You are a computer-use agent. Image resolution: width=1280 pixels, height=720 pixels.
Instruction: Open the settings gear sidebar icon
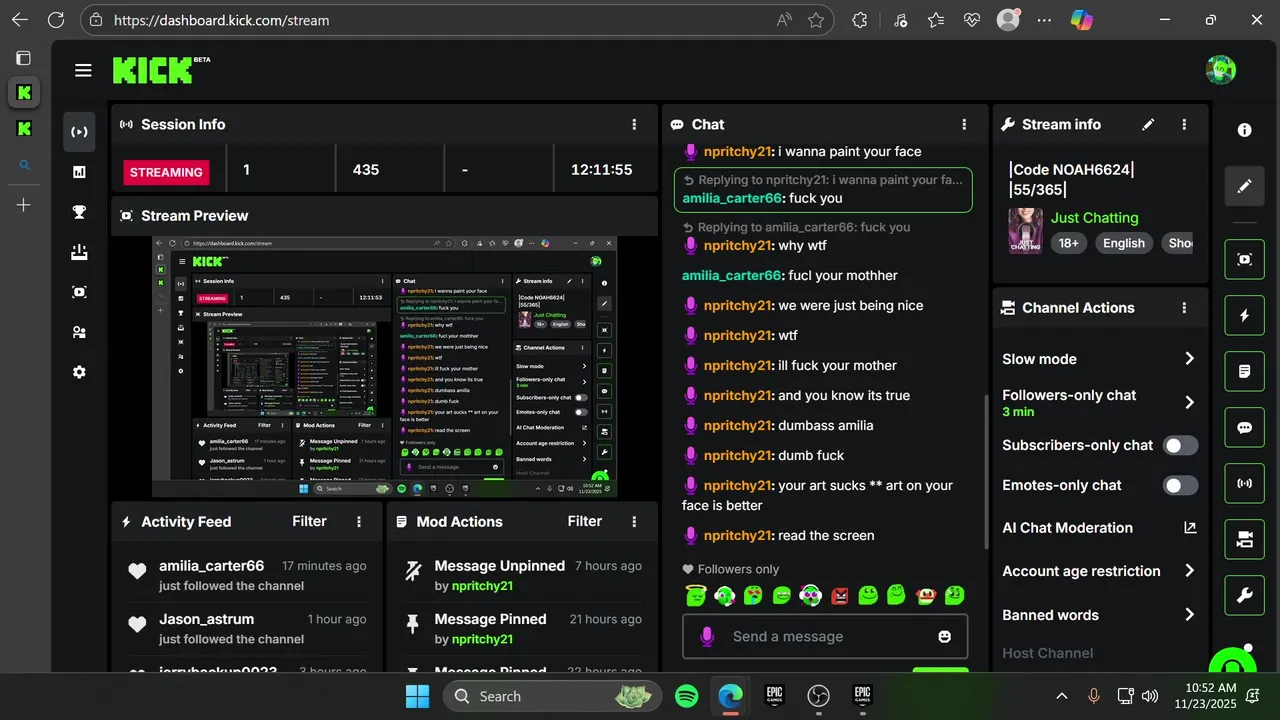click(x=79, y=372)
